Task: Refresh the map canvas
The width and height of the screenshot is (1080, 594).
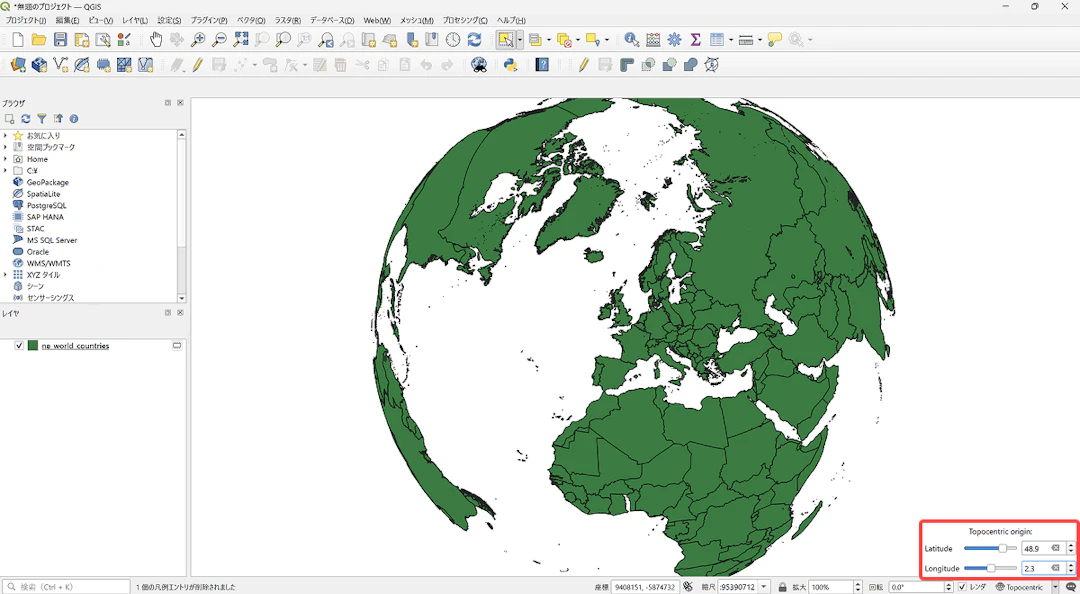Action: coord(474,40)
